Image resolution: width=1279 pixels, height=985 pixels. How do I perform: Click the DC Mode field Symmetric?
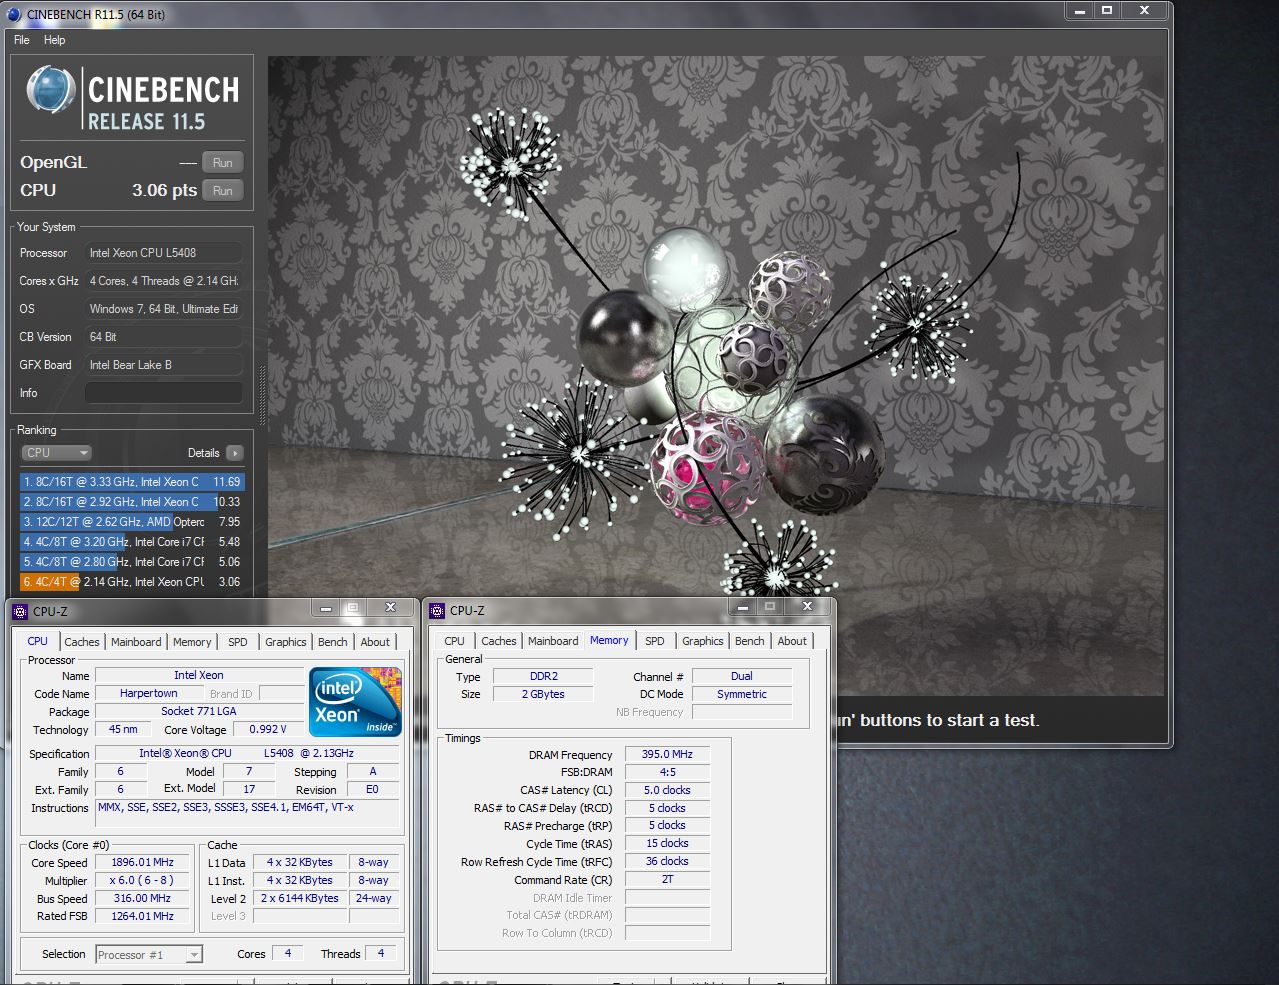point(742,694)
